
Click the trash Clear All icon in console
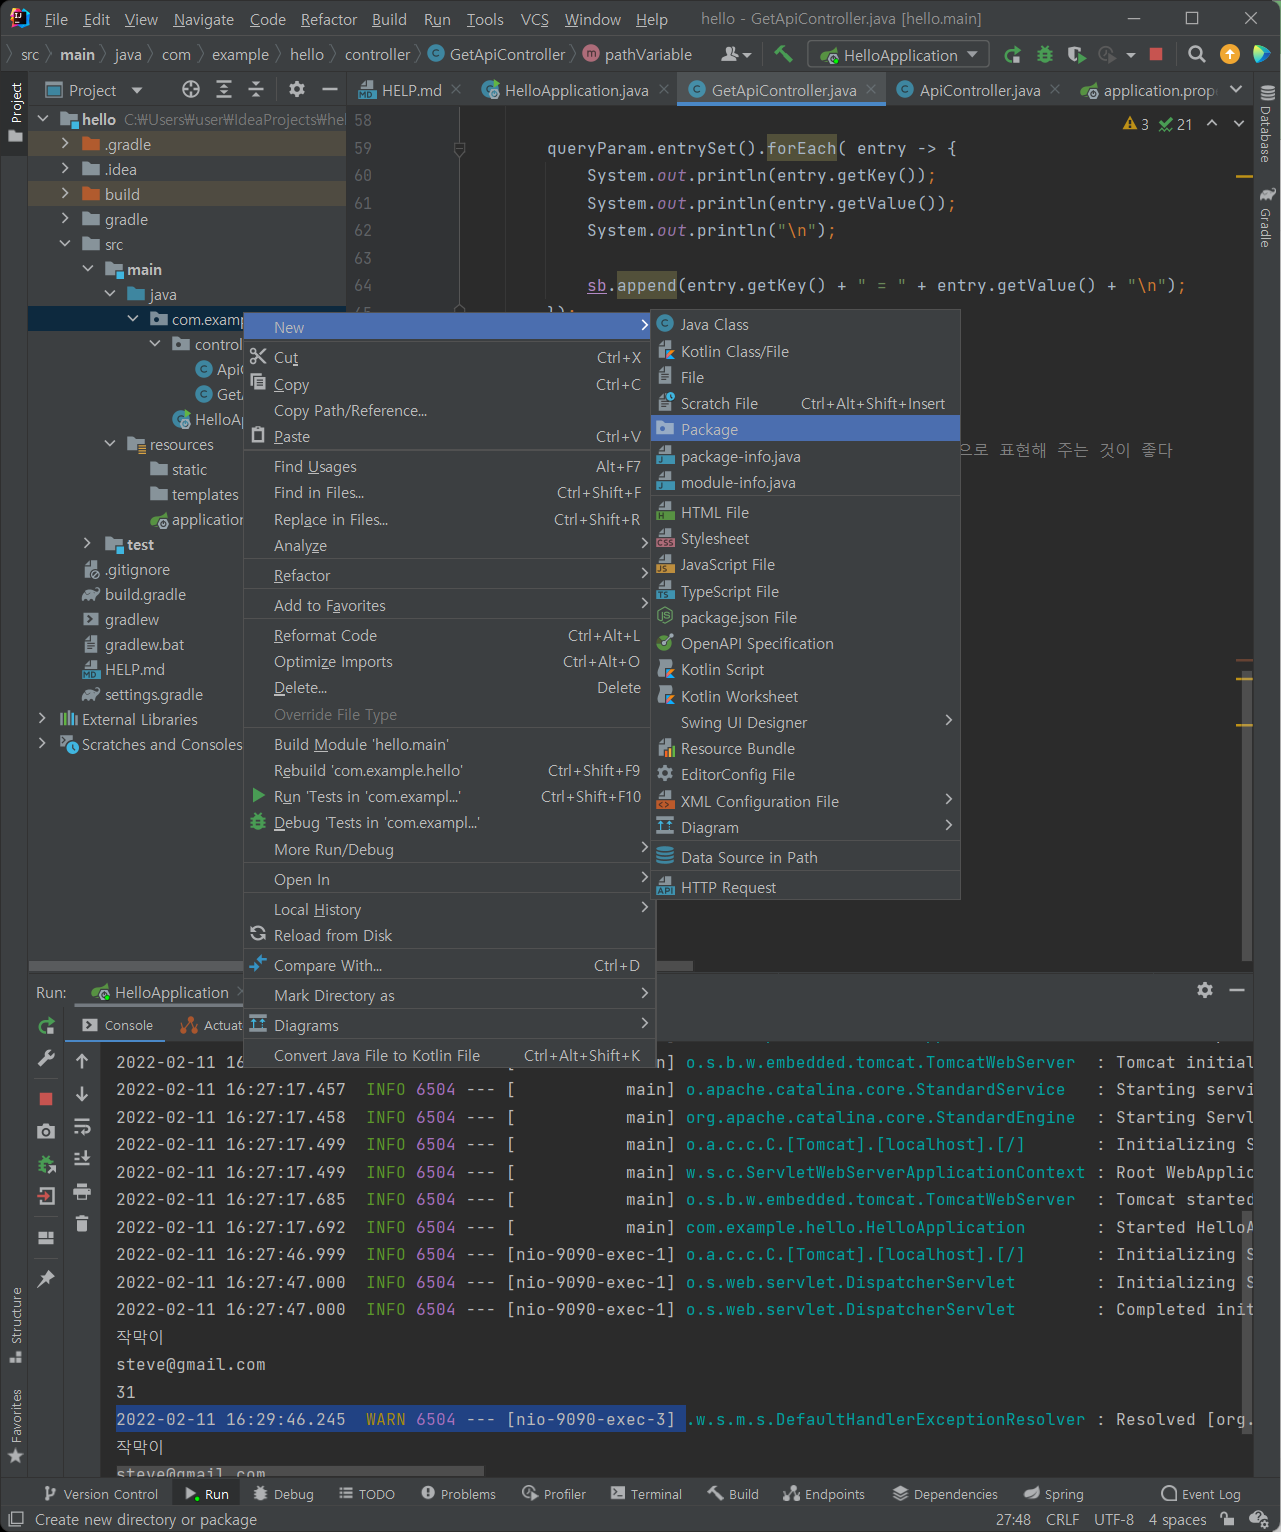click(x=82, y=1223)
